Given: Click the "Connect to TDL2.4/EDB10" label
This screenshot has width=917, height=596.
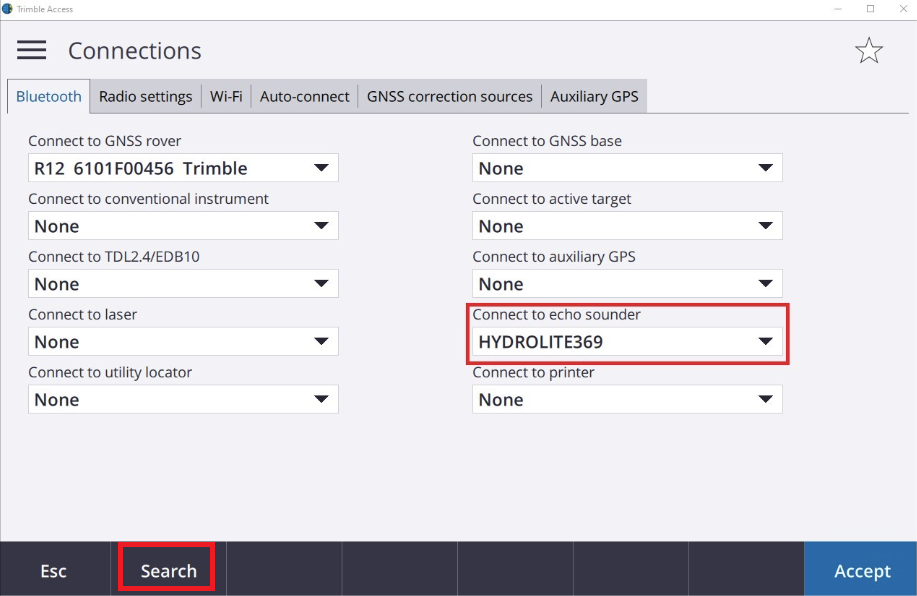Looking at the screenshot, I should pyautogui.click(x=114, y=257).
